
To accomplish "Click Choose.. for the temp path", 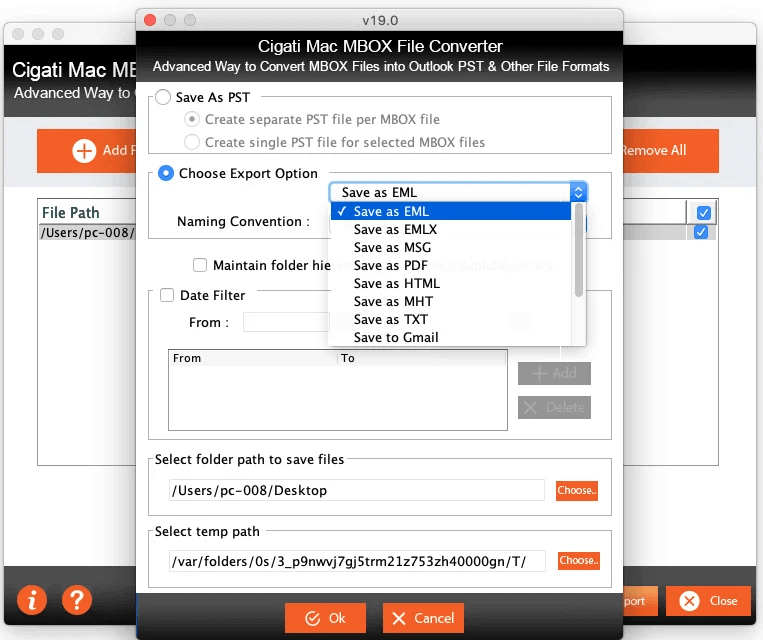I will click(579, 561).
